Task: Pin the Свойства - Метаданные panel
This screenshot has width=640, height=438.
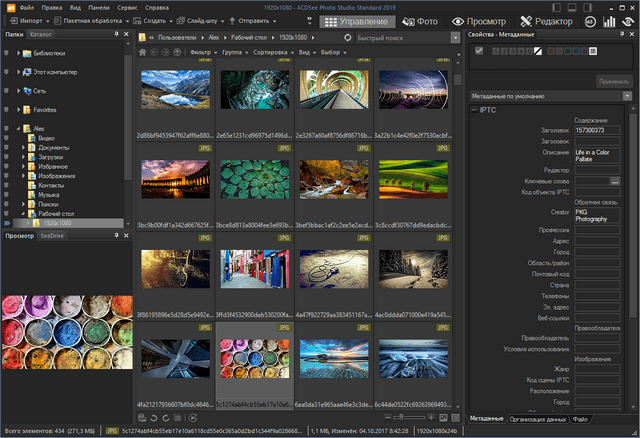Action: click(620, 34)
